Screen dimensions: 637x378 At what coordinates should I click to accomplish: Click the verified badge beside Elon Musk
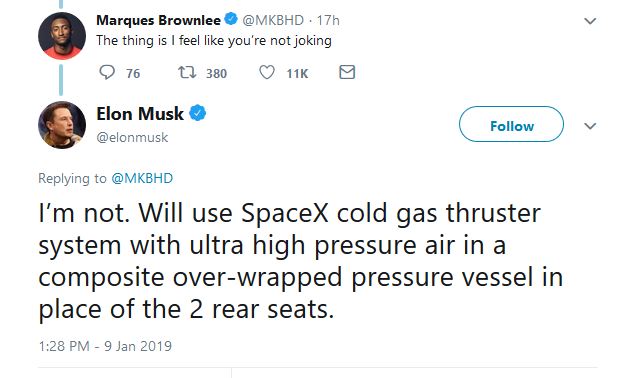pyautogui.click(x=197, y=113)
